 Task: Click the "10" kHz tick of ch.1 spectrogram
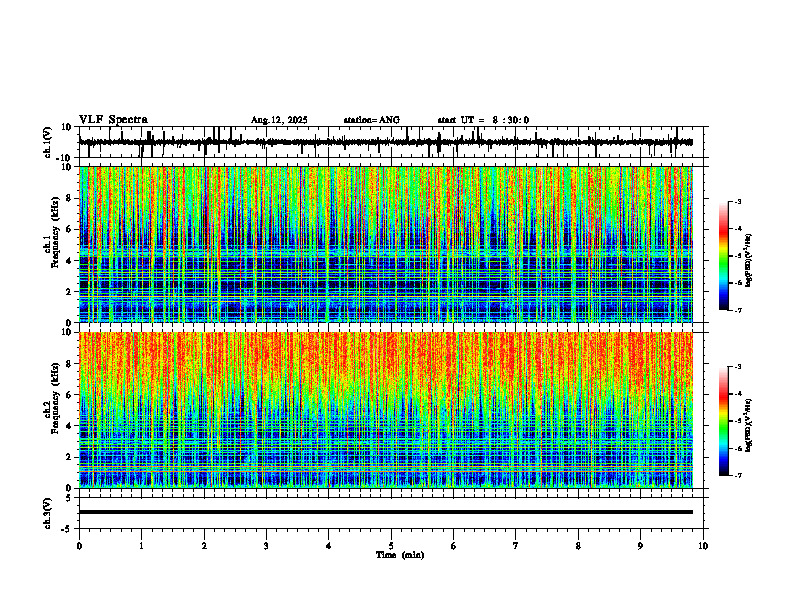pos(66,167)
